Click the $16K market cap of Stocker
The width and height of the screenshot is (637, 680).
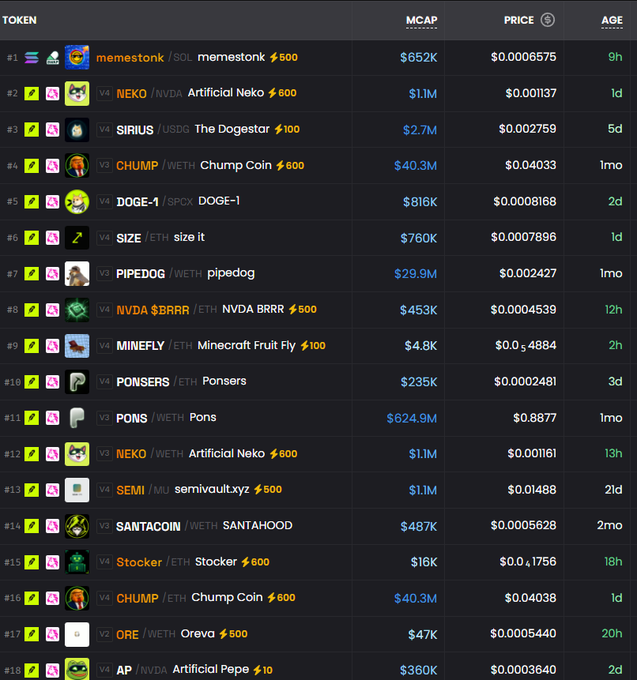pos(424,562)
